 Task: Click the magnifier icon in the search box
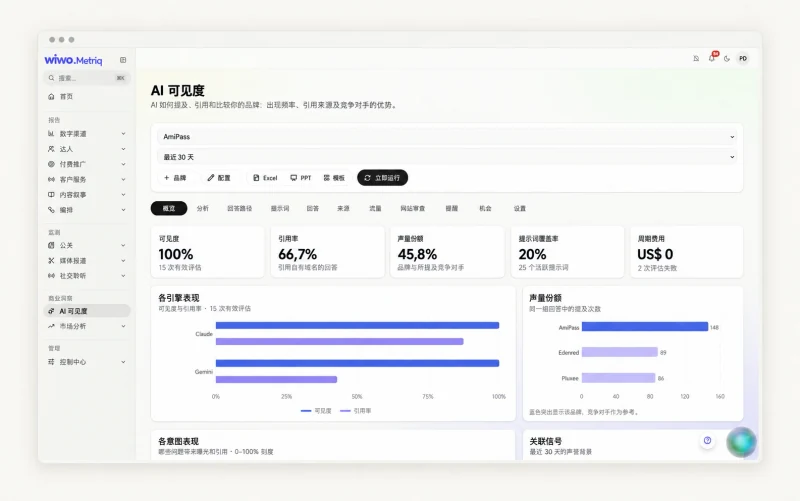pyautogui.click(x=51, y=78)
